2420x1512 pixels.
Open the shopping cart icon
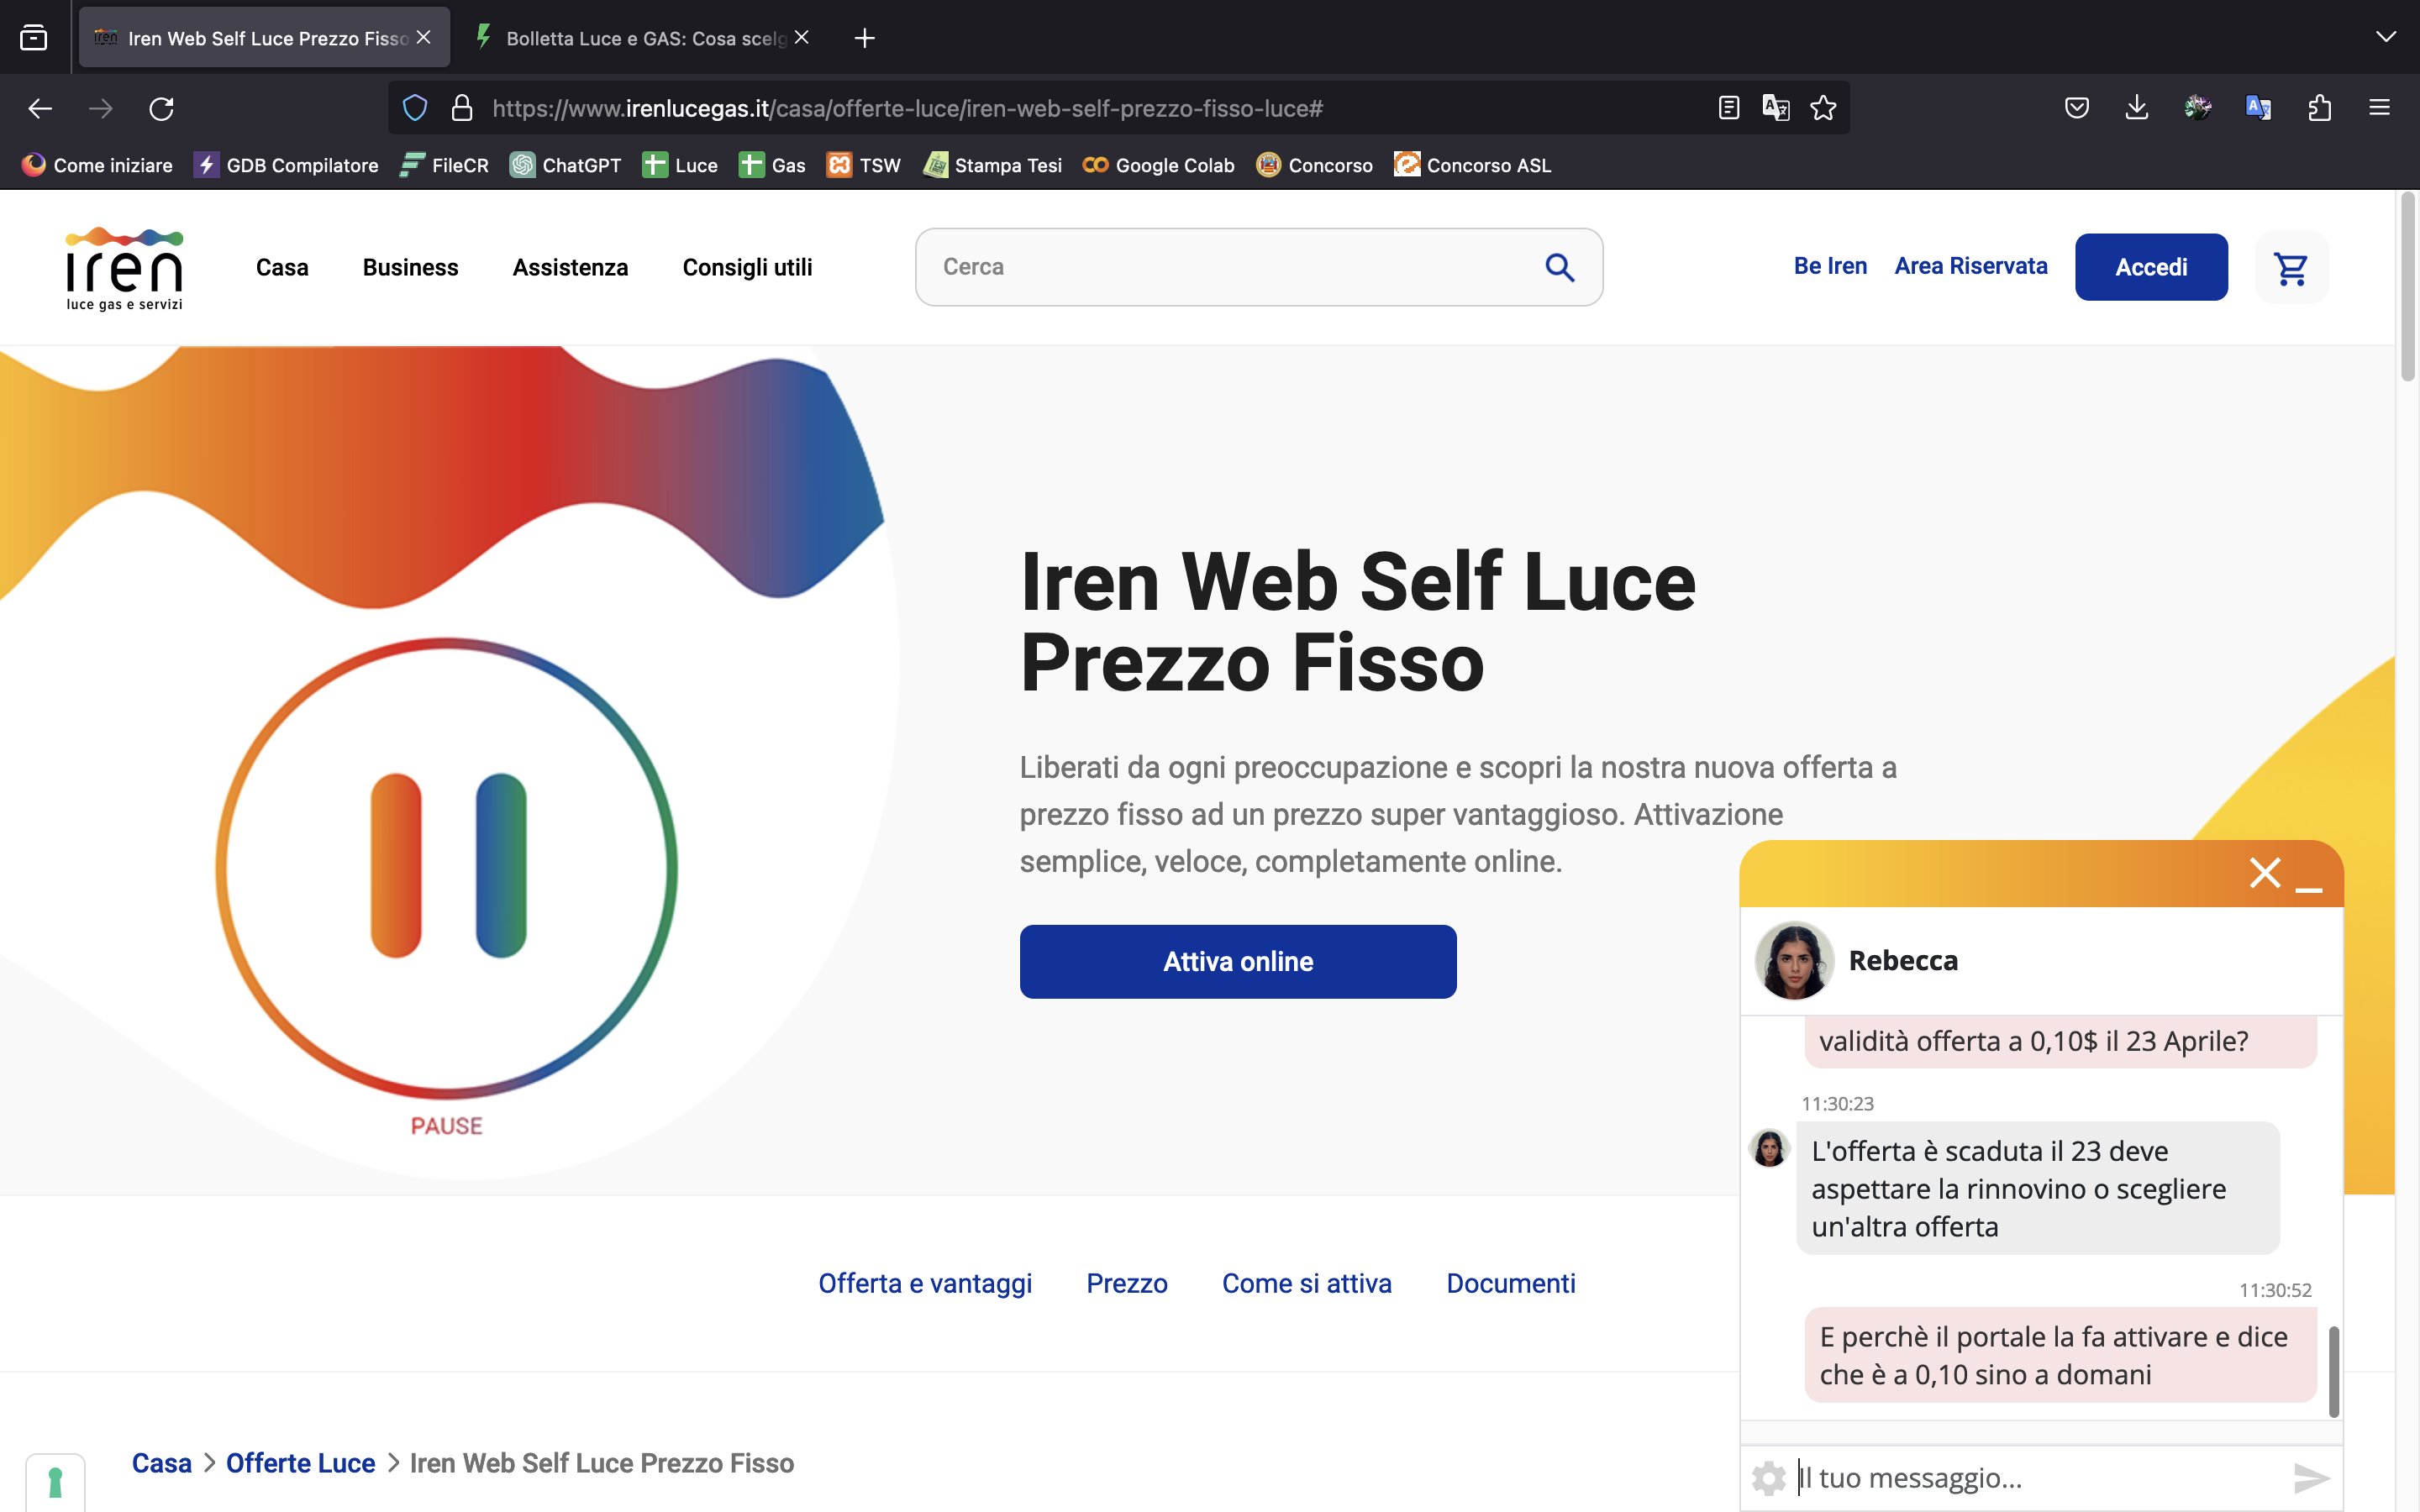click(2291, 267)
